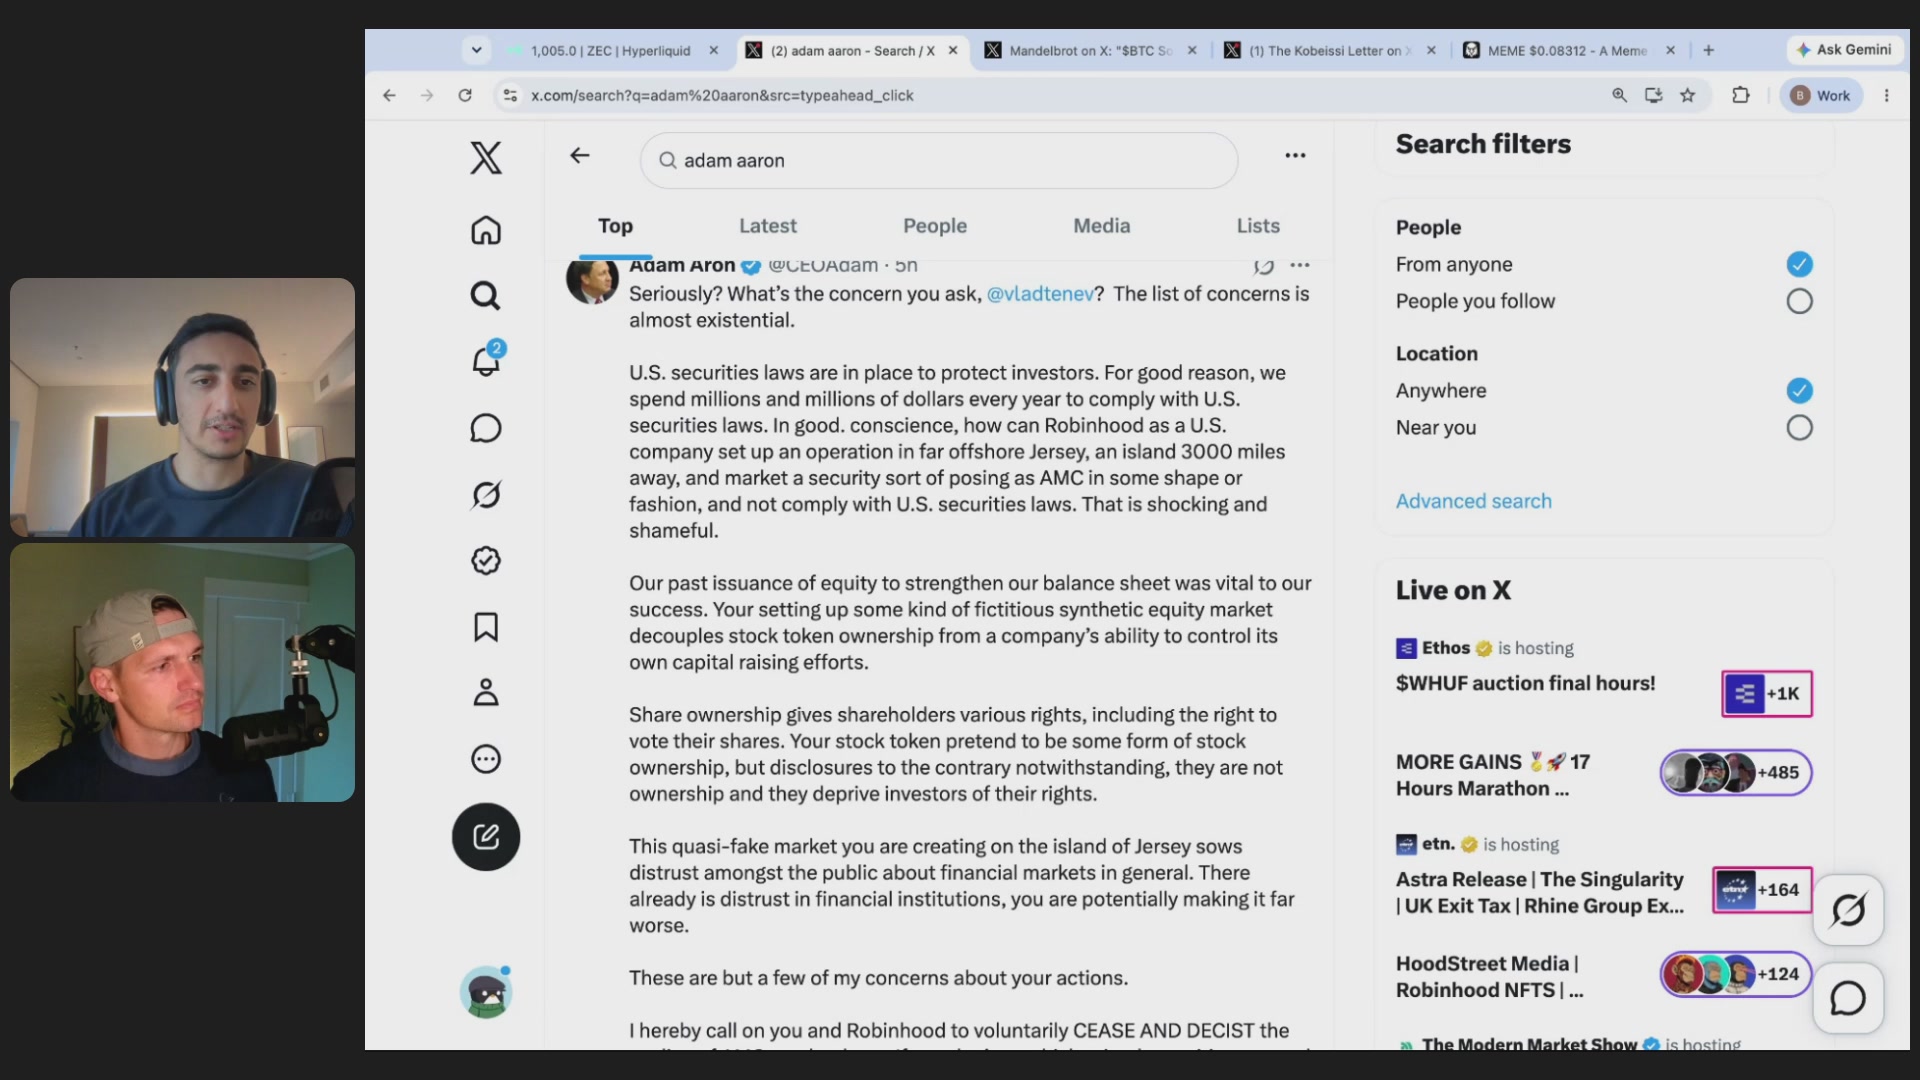The width and height of the screenshot is (1920, 1080).
Task: Select From anyone people filter
Action: (x=1799, y=264)
